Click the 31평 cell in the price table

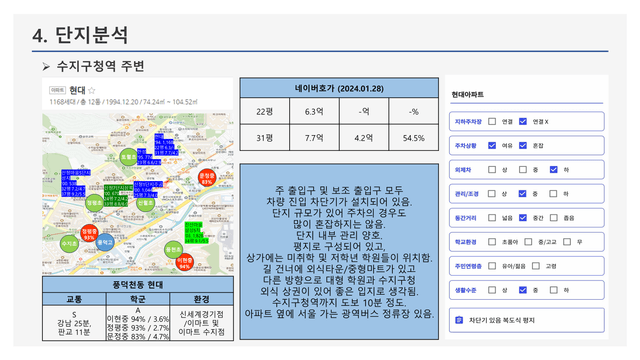265,138
